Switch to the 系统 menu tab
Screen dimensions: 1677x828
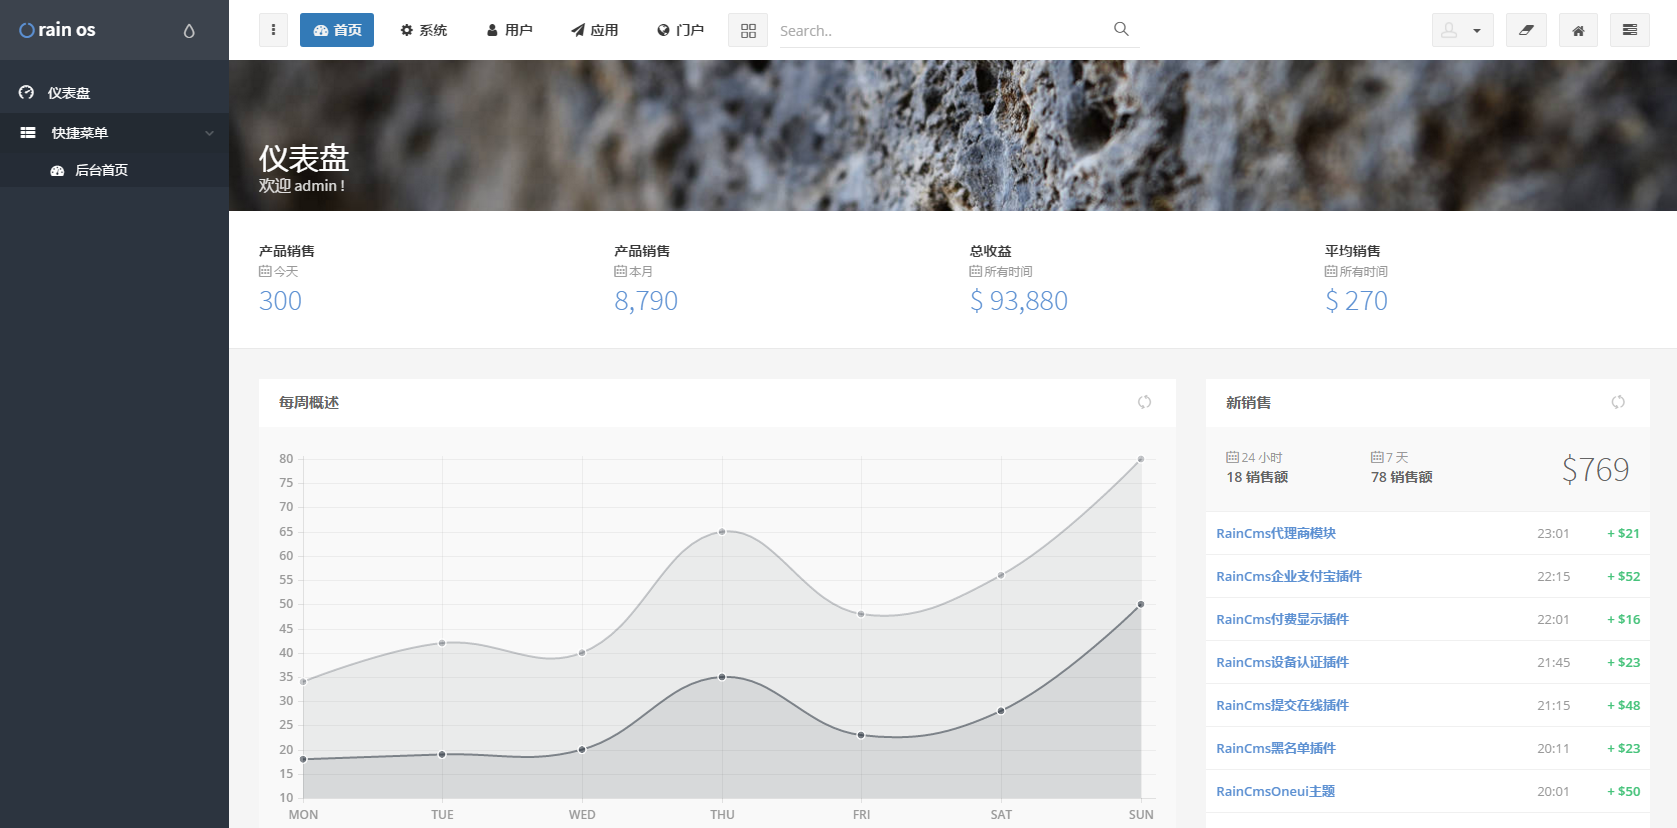point(424,30)
